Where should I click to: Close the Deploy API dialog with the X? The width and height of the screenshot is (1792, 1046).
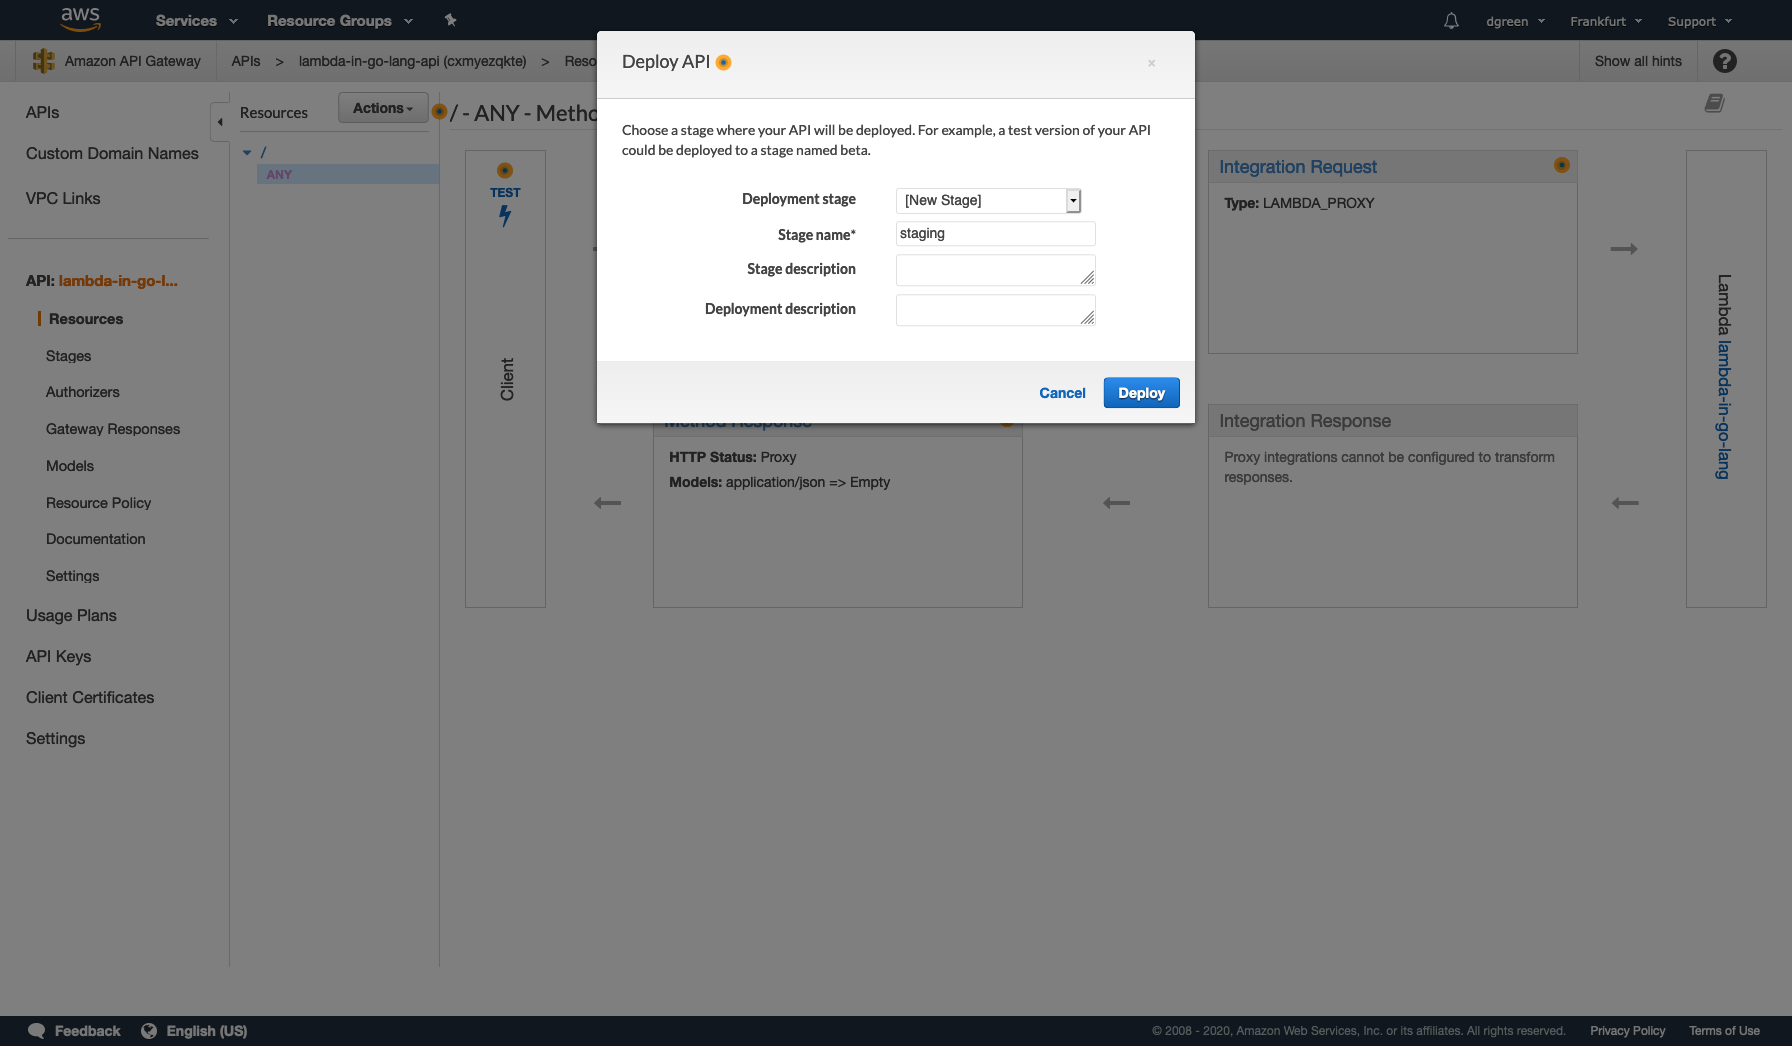[1151, 63]
